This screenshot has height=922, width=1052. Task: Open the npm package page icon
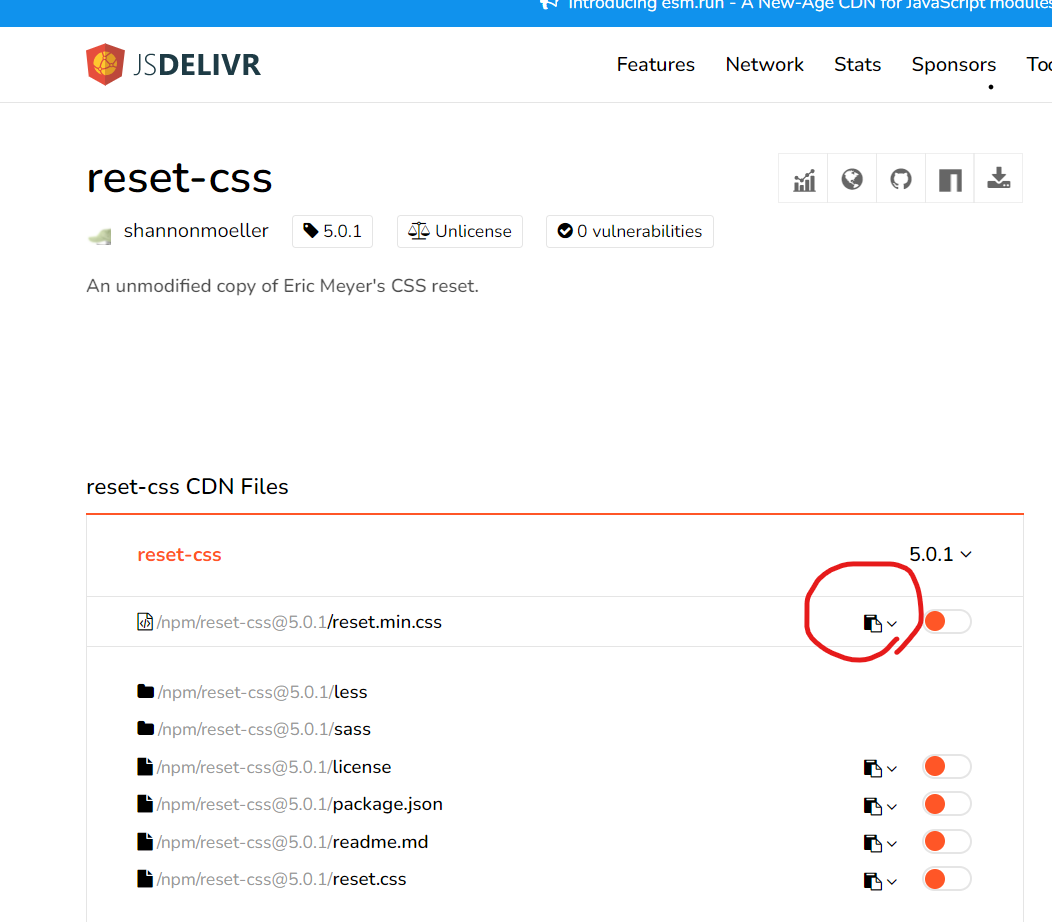[x=950, y=179]
